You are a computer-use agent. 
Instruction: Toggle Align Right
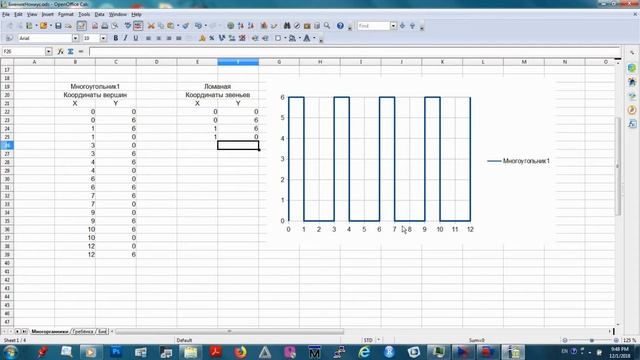tap(169, 38)
